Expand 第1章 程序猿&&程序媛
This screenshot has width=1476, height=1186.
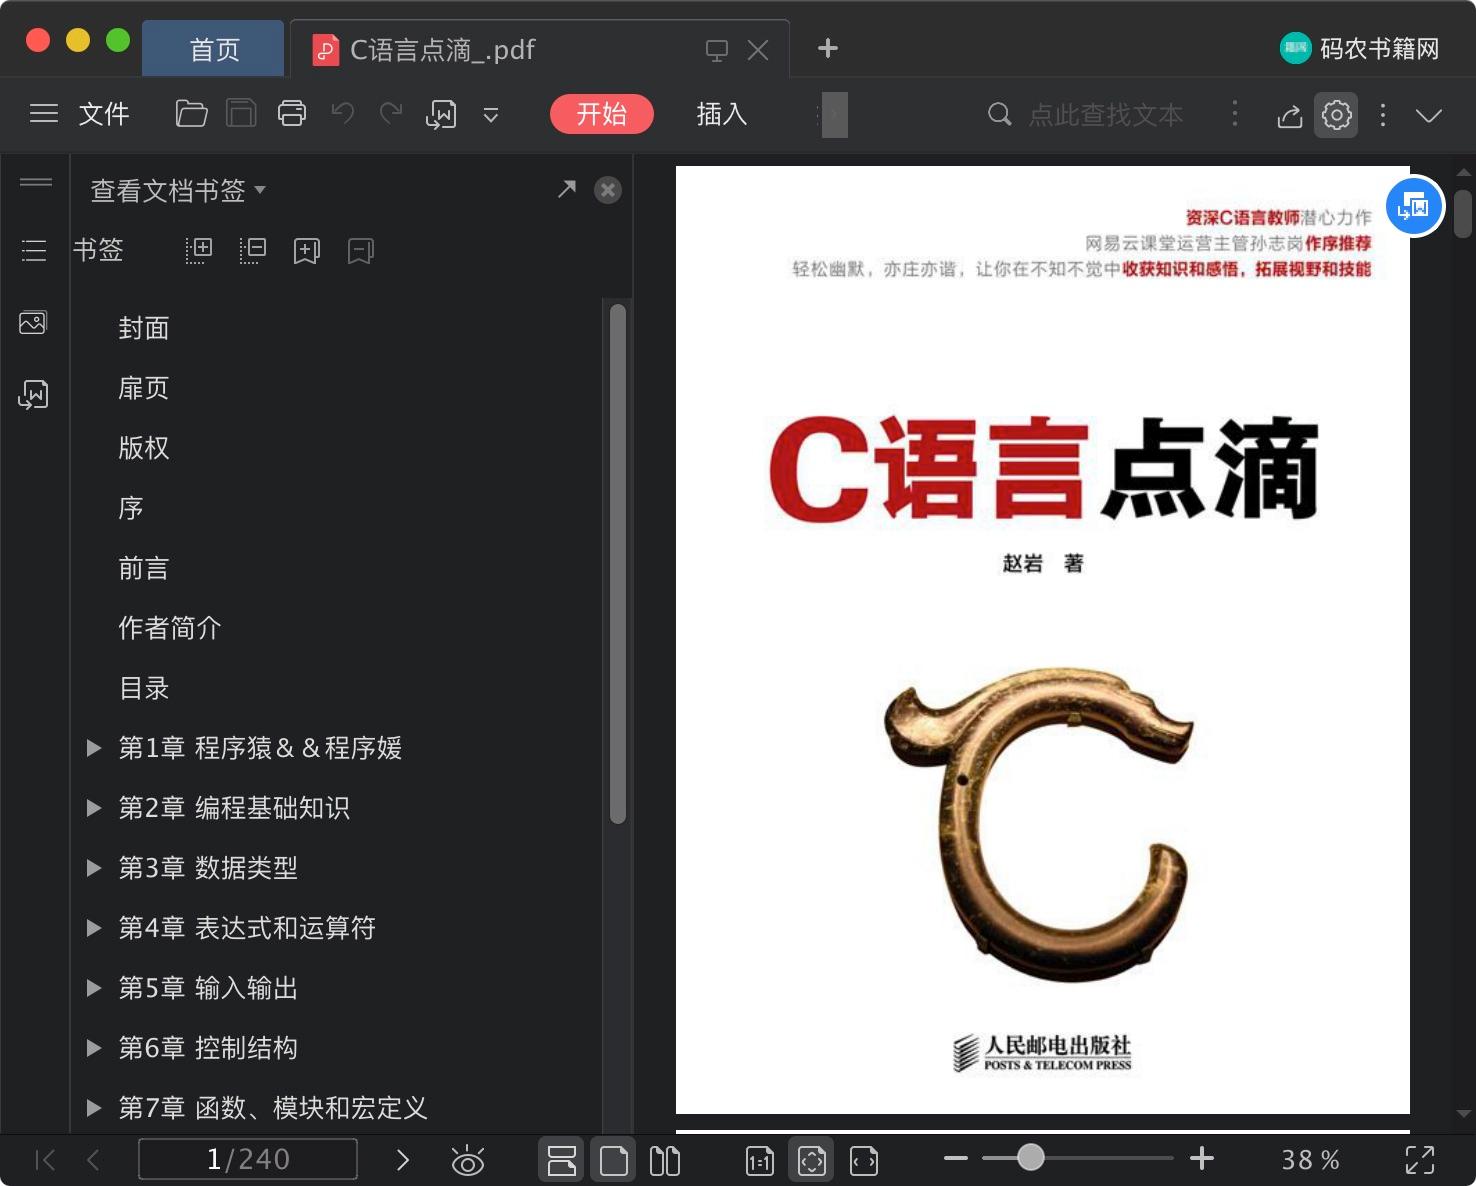pyautogui.click(x=94, y=747)
